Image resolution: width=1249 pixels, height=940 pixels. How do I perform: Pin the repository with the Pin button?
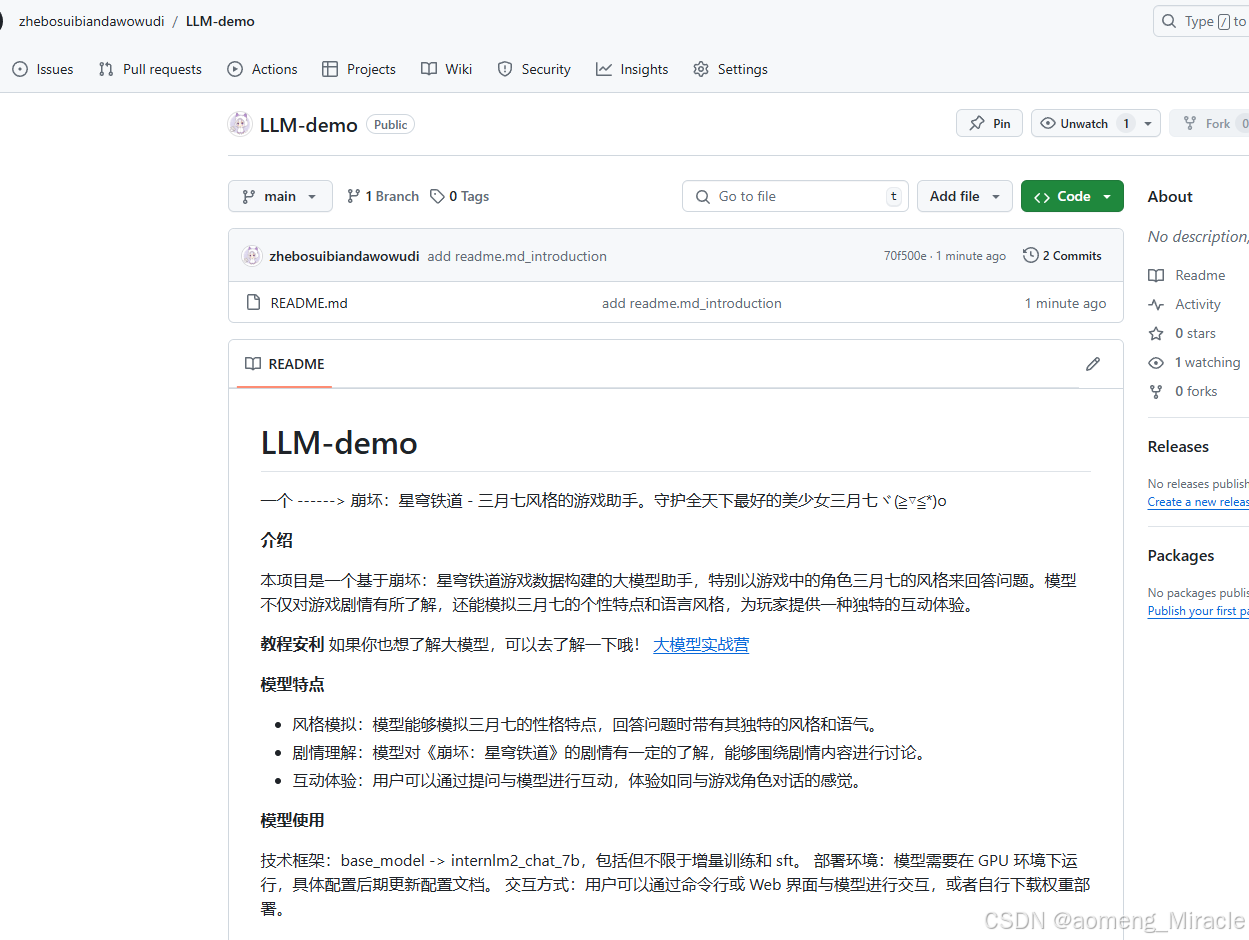point(989,123)
